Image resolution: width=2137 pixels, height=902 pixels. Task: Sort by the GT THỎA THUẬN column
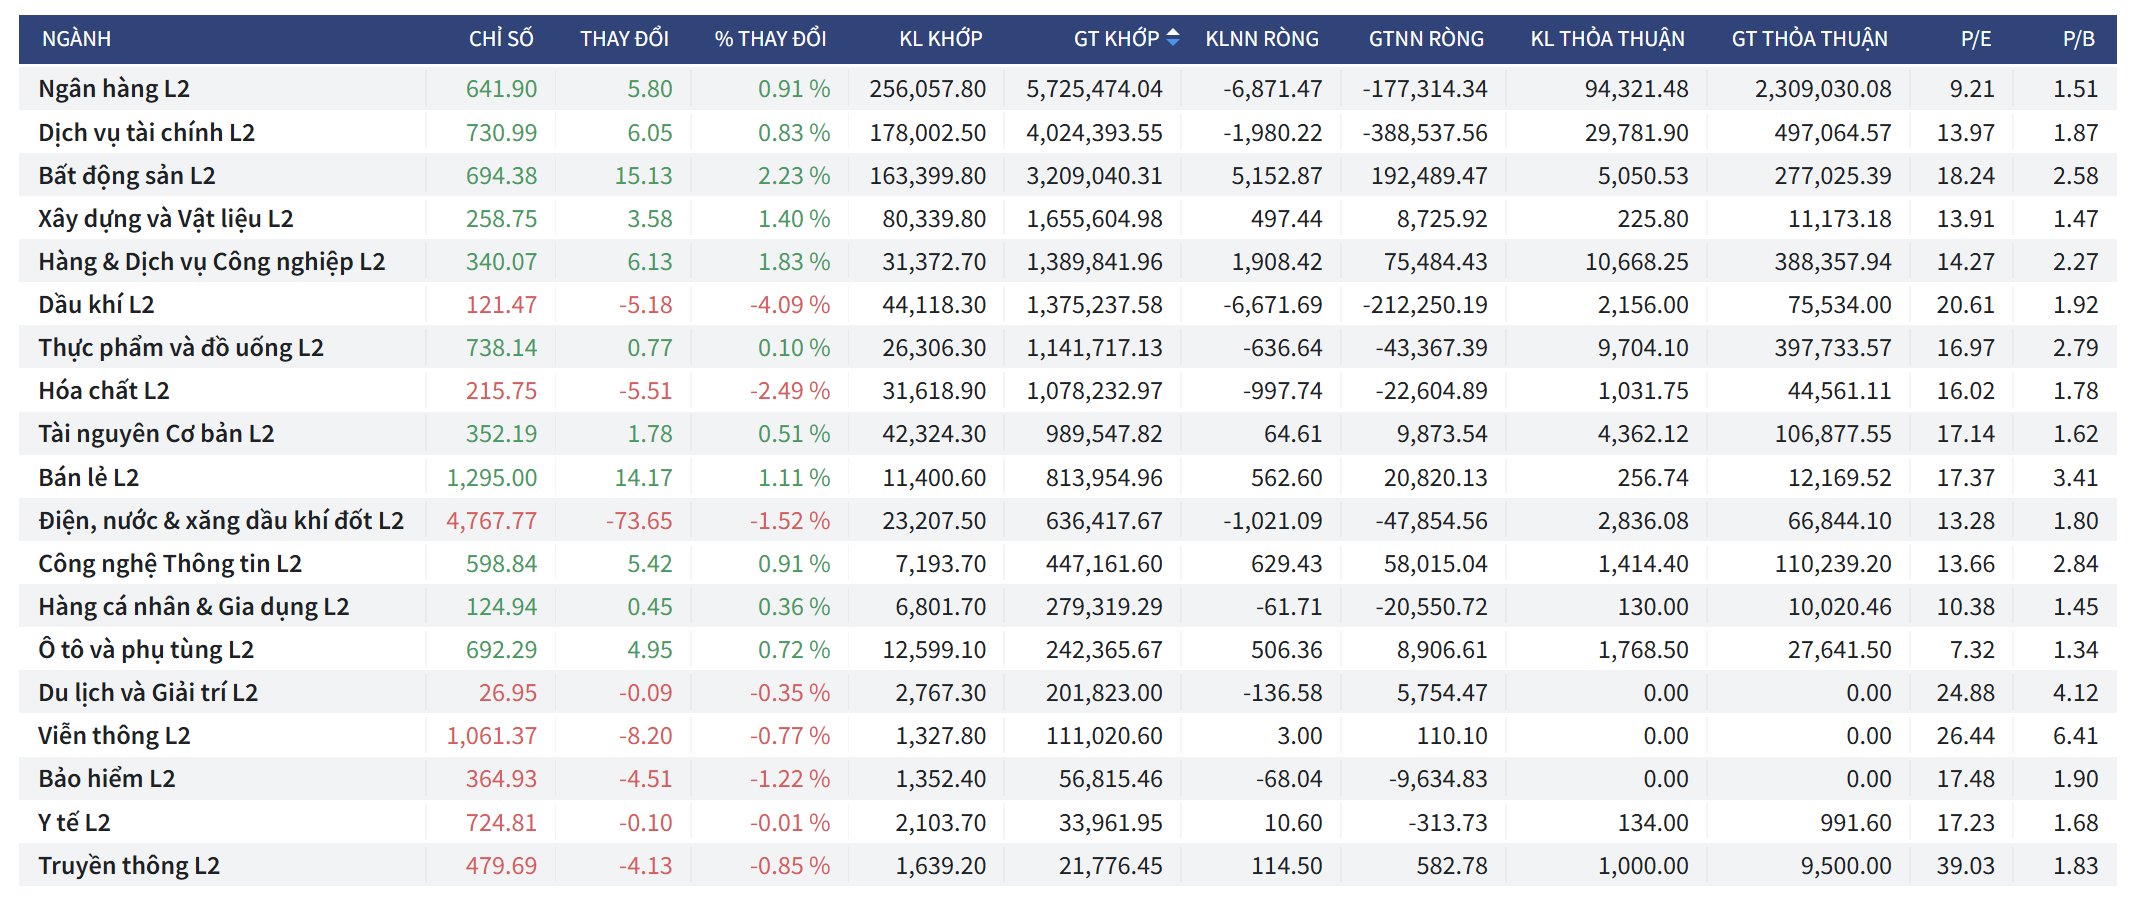(x=1809, y=39)
